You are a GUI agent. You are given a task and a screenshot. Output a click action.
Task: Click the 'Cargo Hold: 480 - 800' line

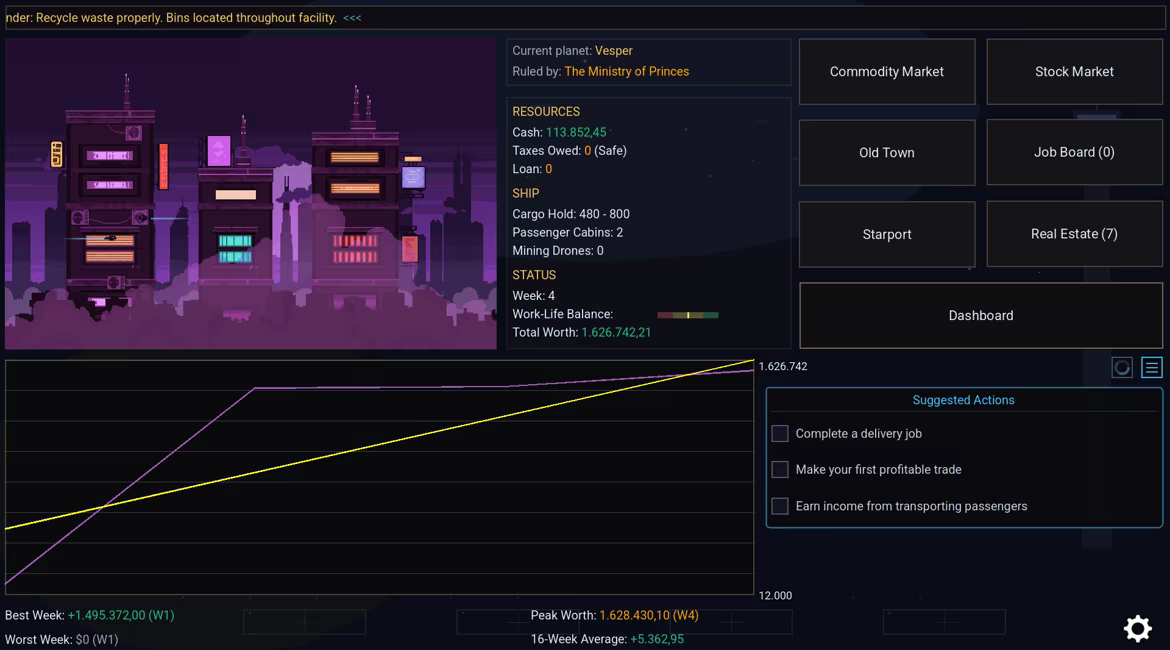click(571, 214)
